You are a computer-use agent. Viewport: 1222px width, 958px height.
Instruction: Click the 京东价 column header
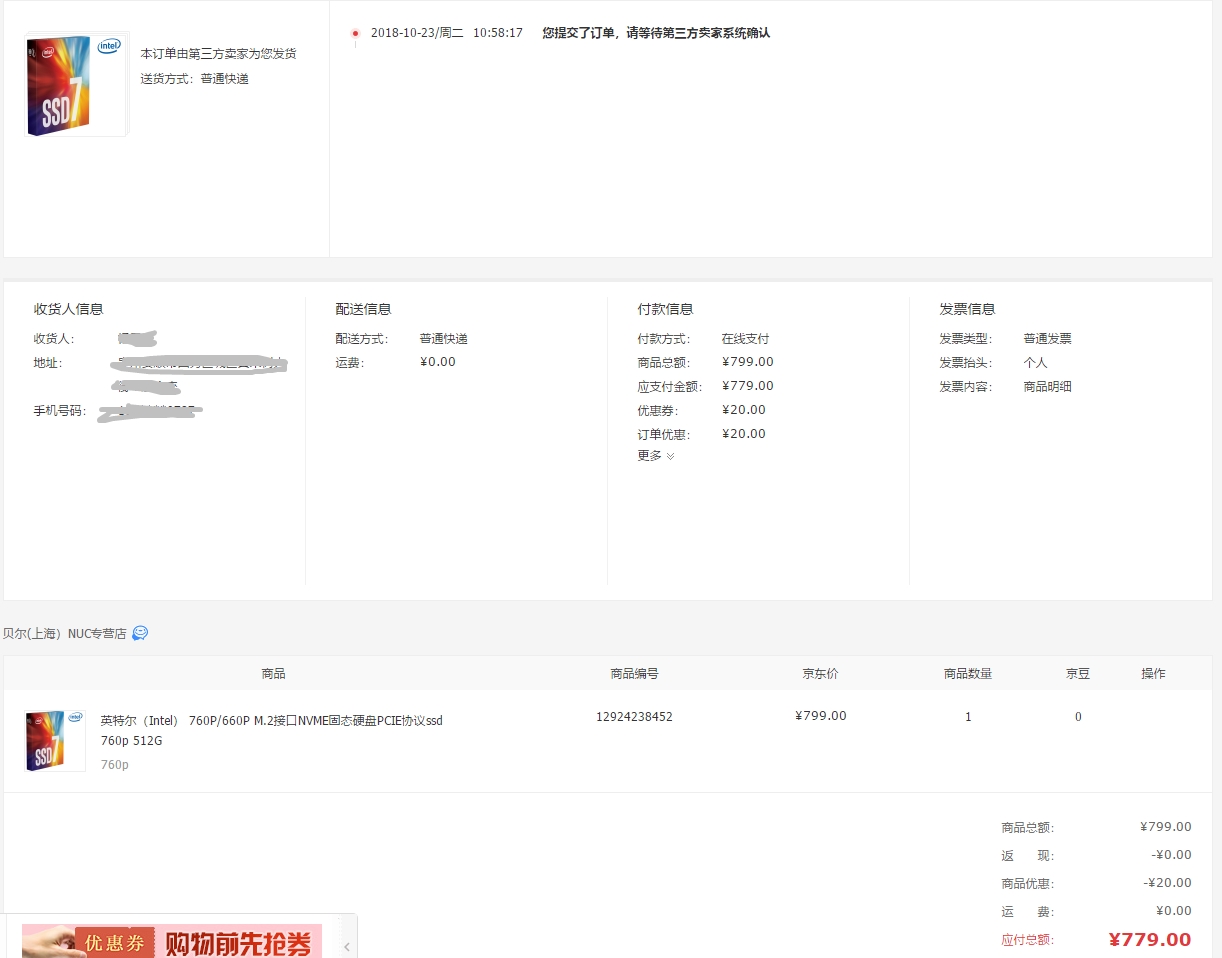click(x=821, y=674)
